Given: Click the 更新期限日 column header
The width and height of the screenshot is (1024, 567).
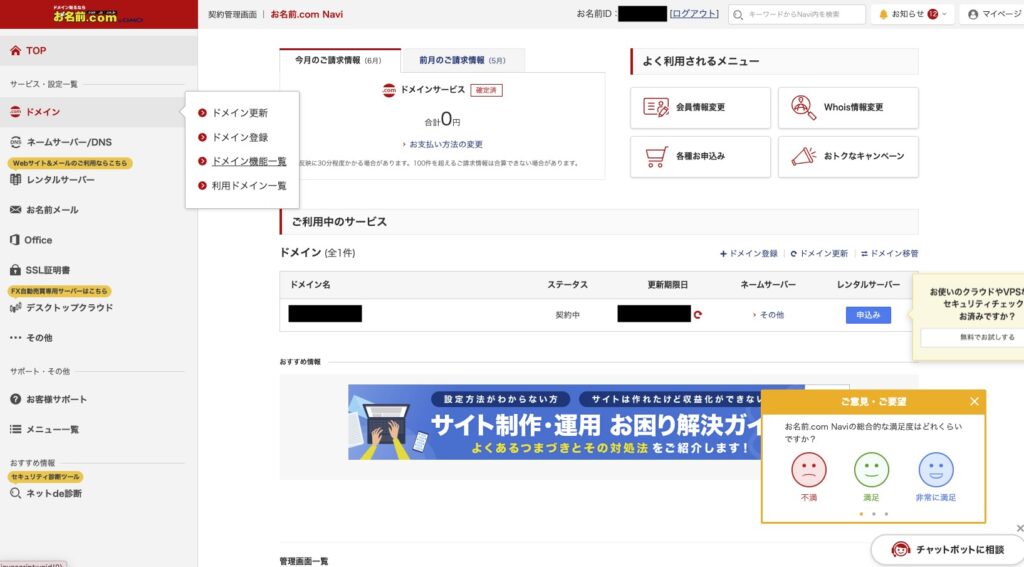Looking at the screenshot, I should point(667,285).
